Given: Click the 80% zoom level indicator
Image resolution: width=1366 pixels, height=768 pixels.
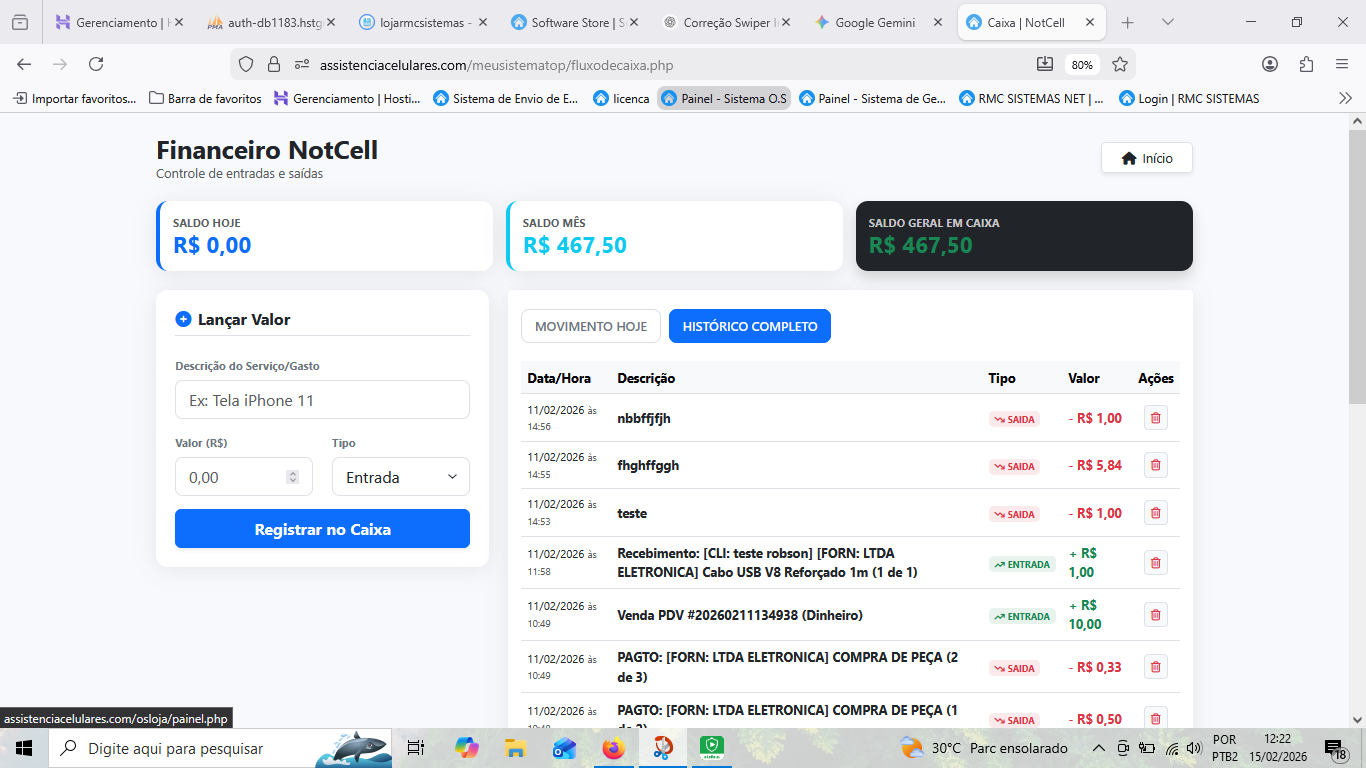Looking at the screenshot, I should pyautogui.click(x=1082, y=65).
